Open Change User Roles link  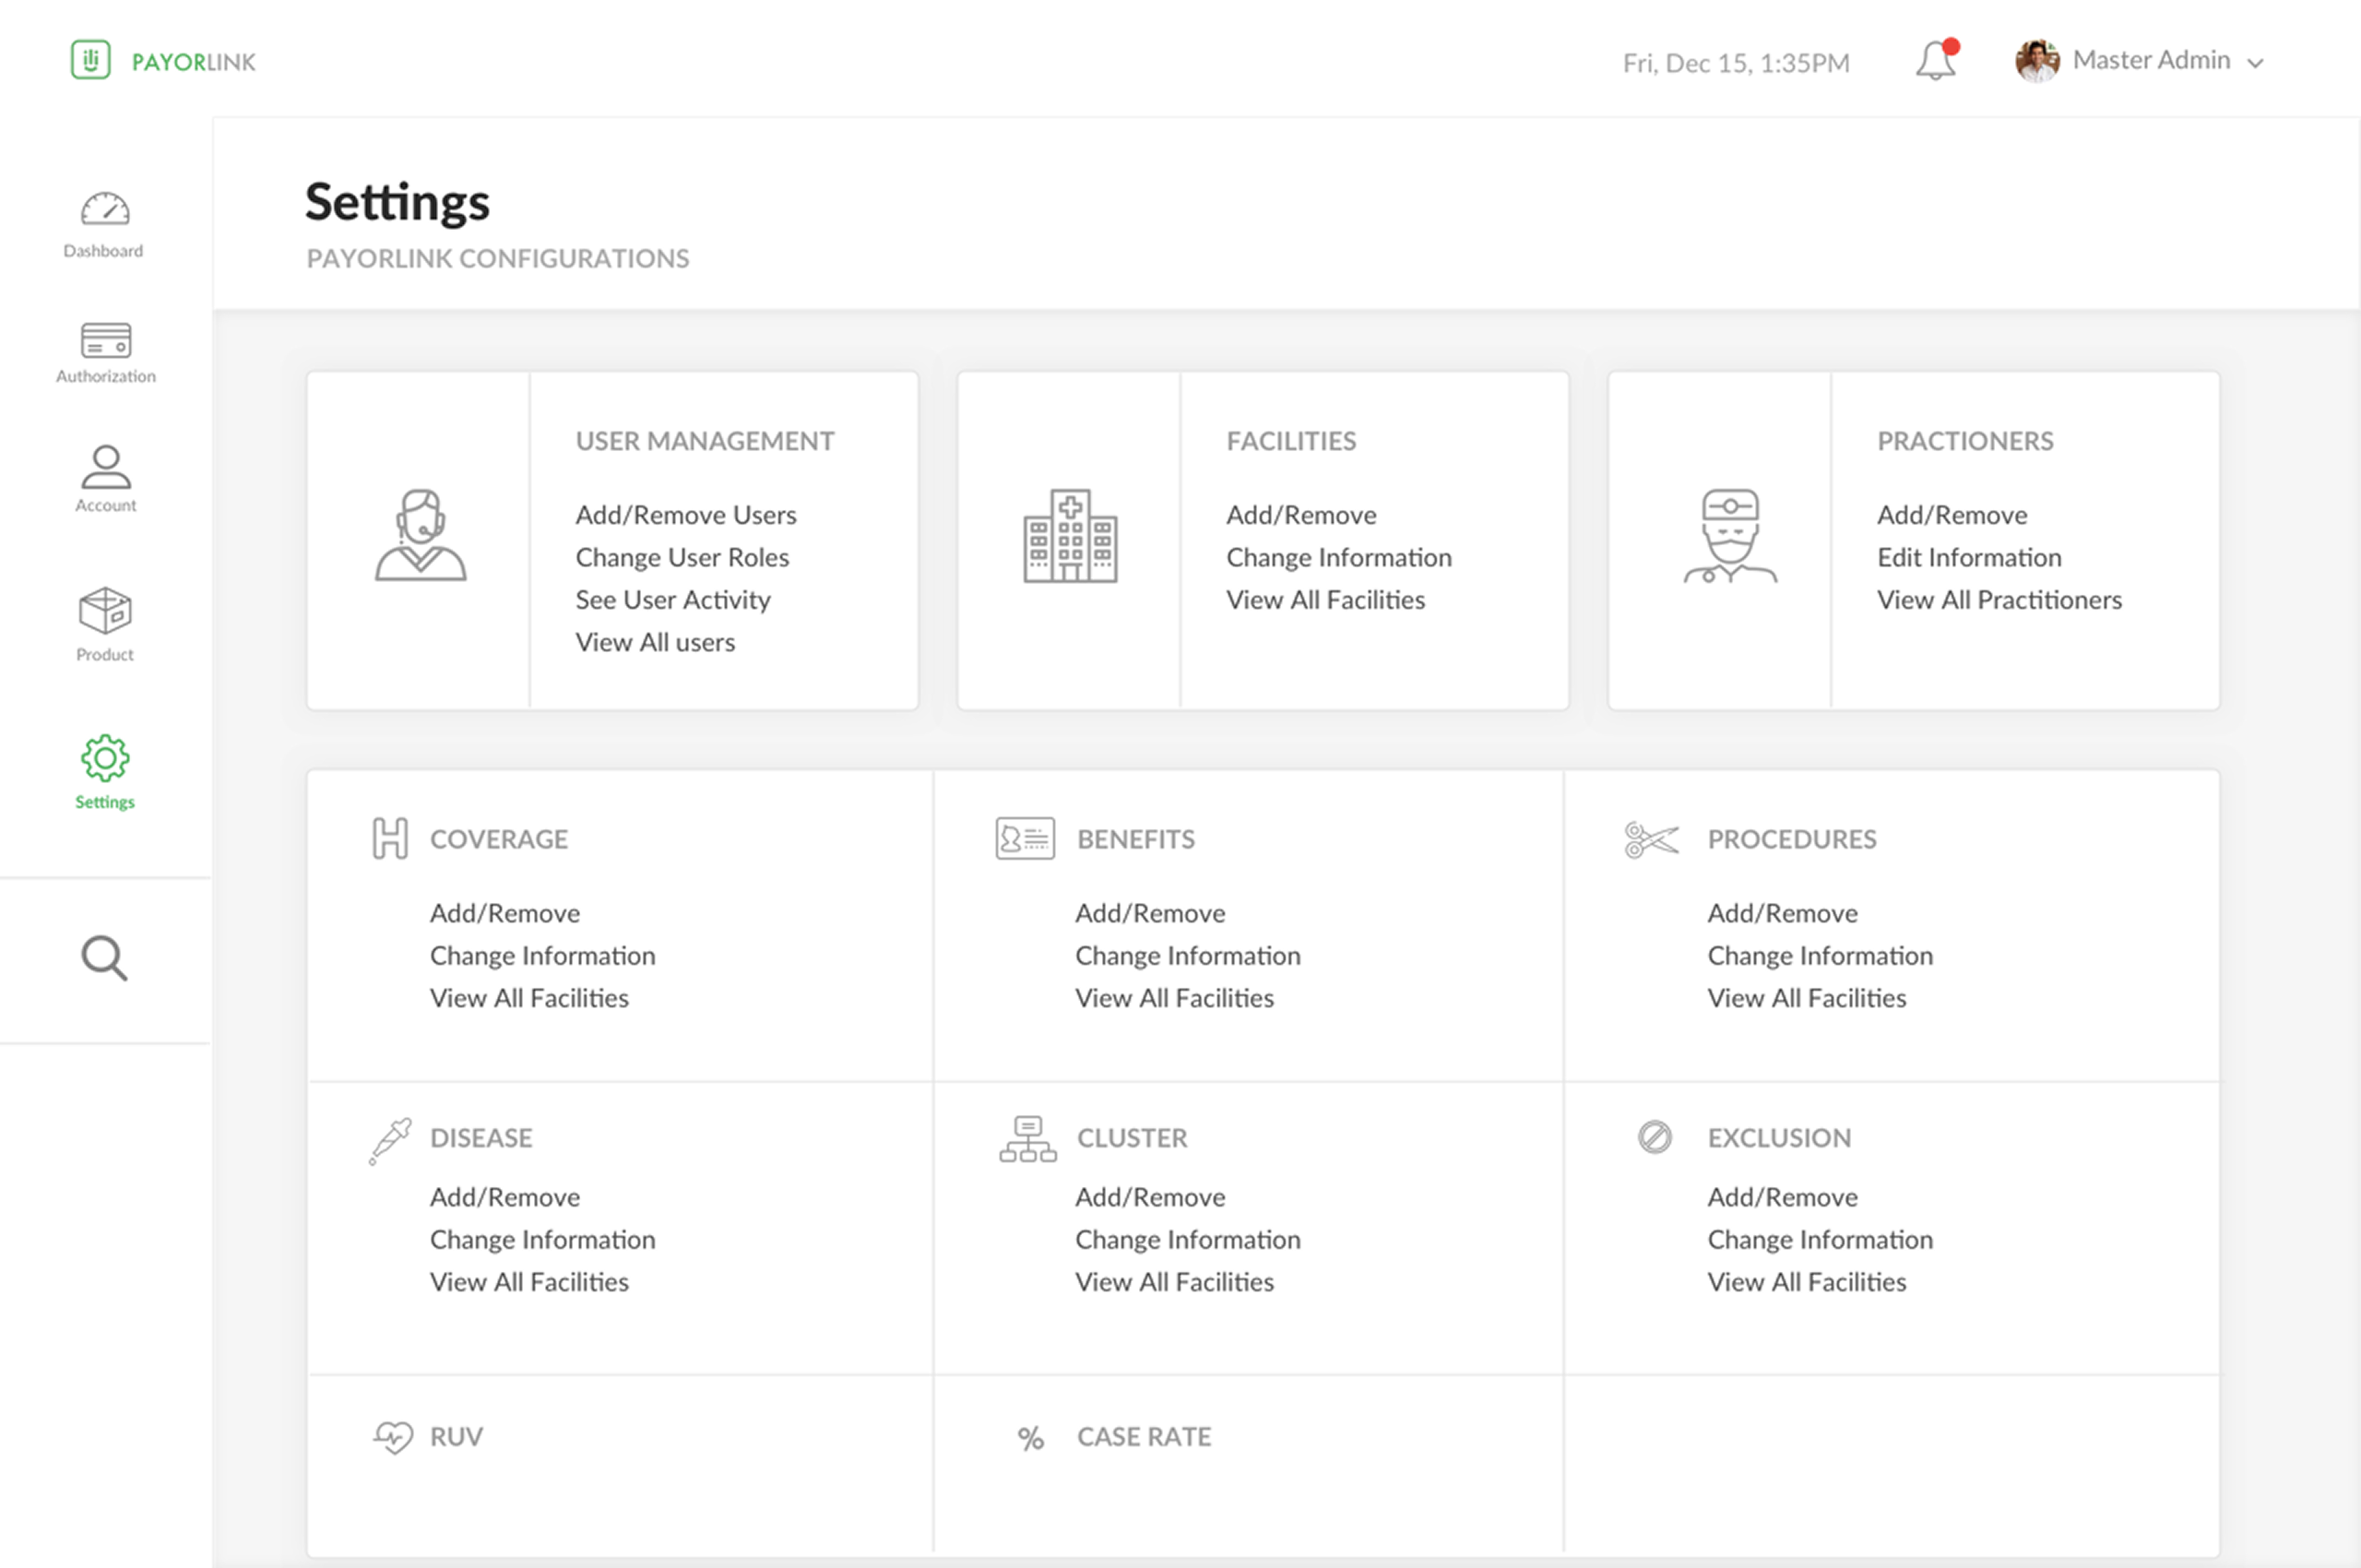pyautogui.click(x=682, y=557)
